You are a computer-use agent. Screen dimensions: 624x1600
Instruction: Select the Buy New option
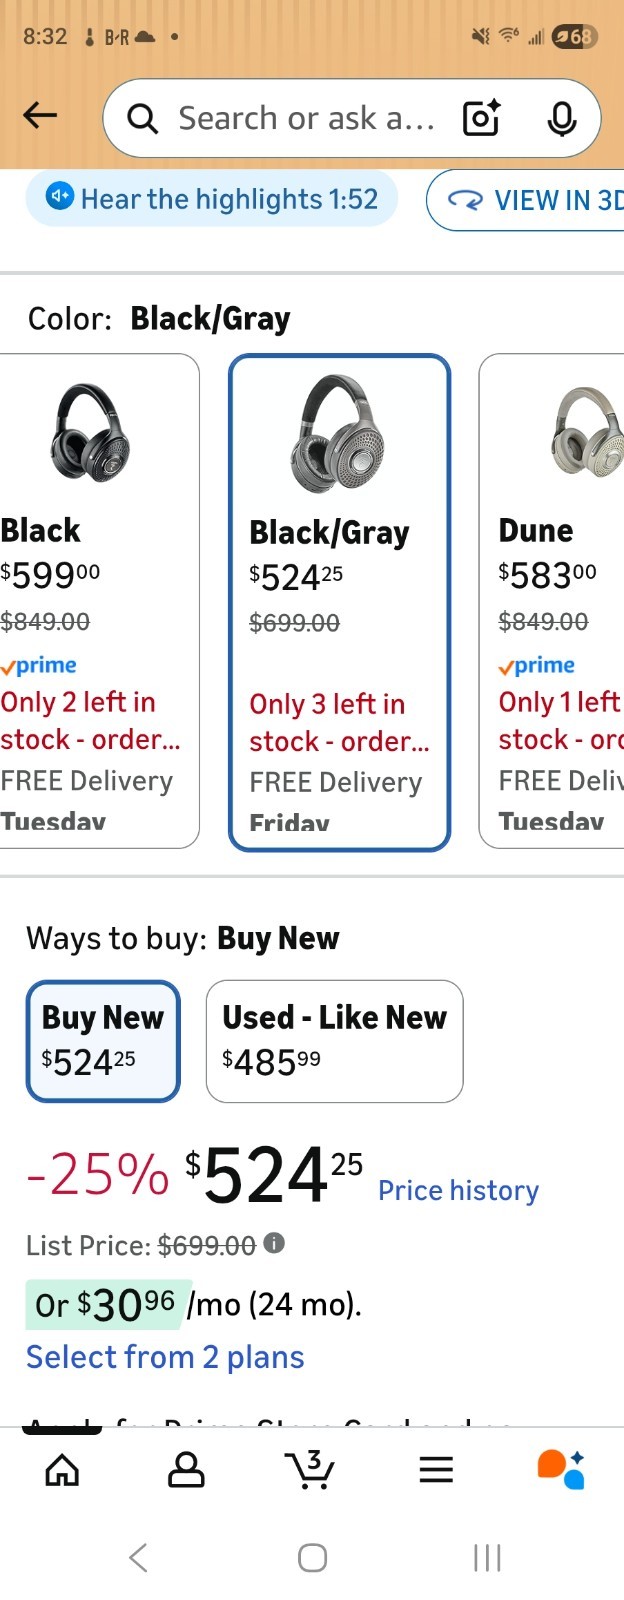103,1041
